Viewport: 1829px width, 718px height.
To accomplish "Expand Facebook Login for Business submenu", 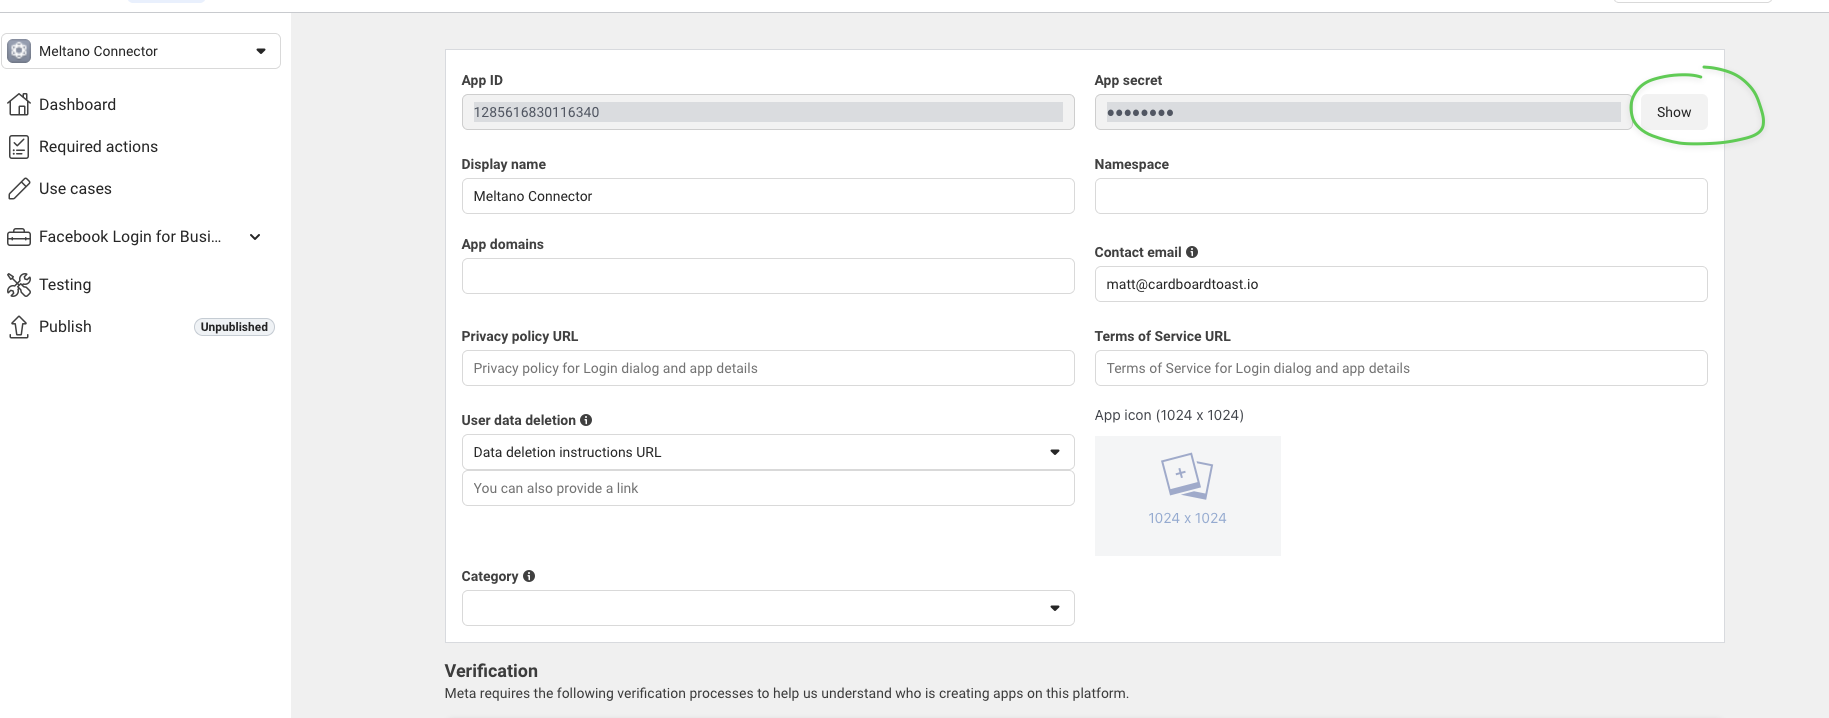I will [255, 237].
